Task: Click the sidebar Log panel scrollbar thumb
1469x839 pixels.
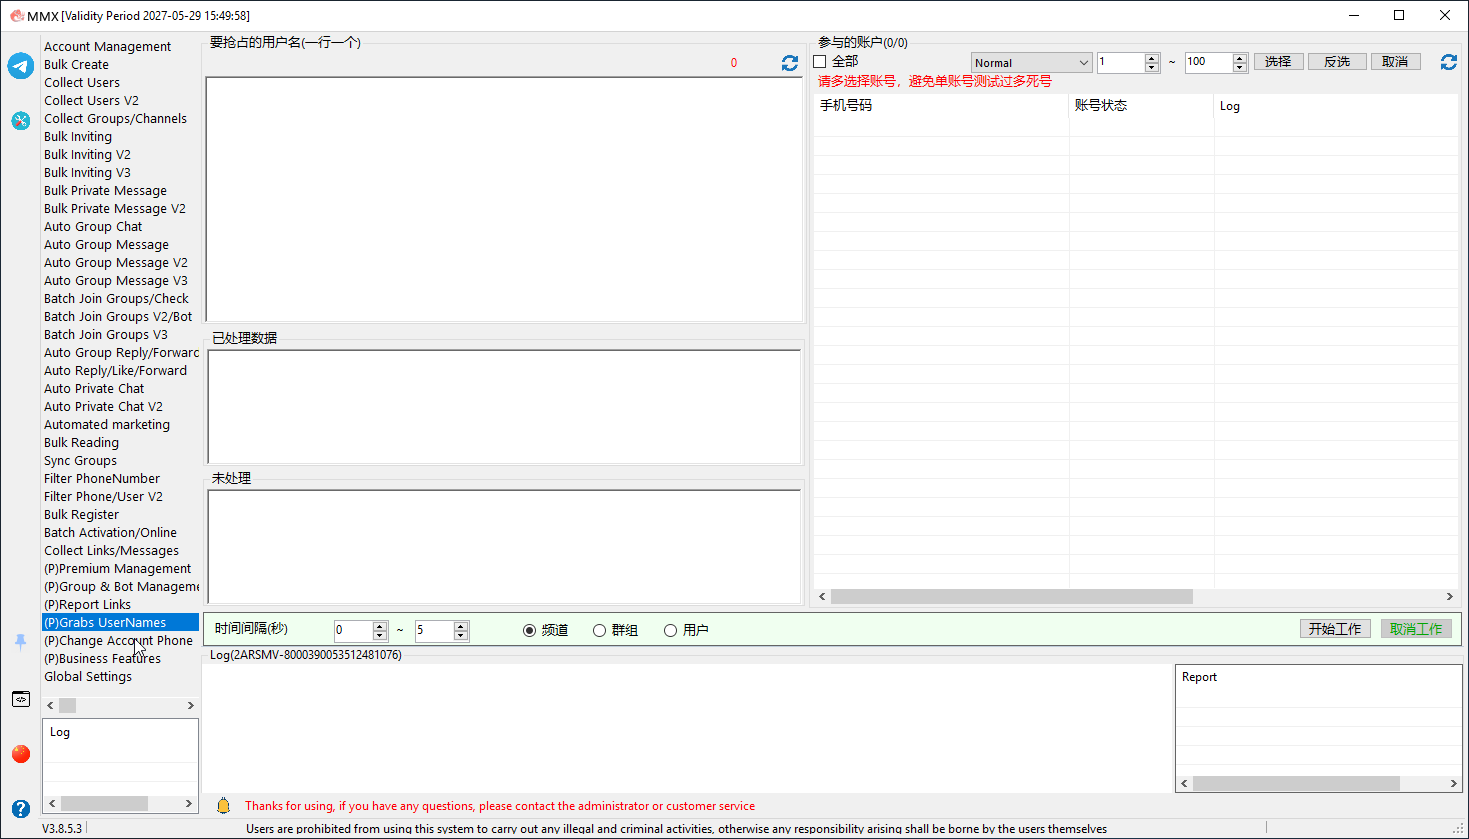Action: [104, 804]
